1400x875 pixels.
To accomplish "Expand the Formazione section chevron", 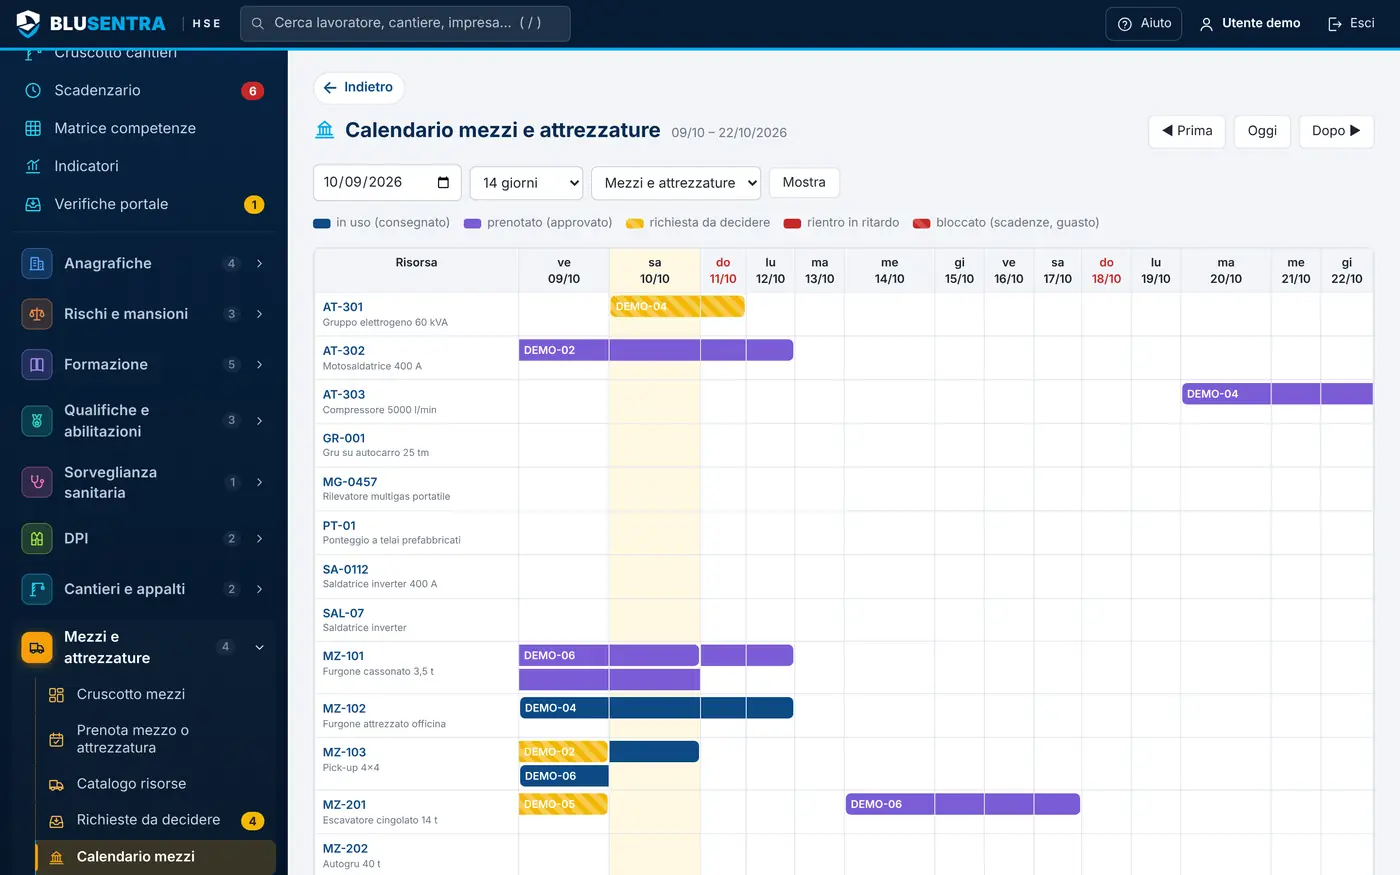I will (259, 364).
